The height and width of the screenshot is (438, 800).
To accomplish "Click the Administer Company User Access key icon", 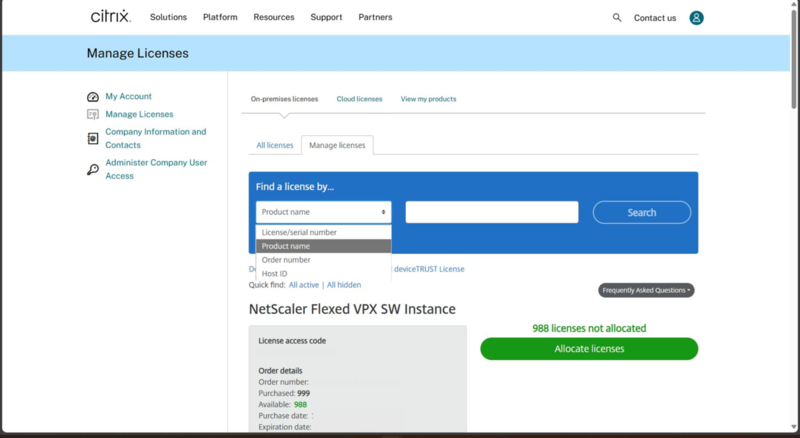I will (92, 169).
